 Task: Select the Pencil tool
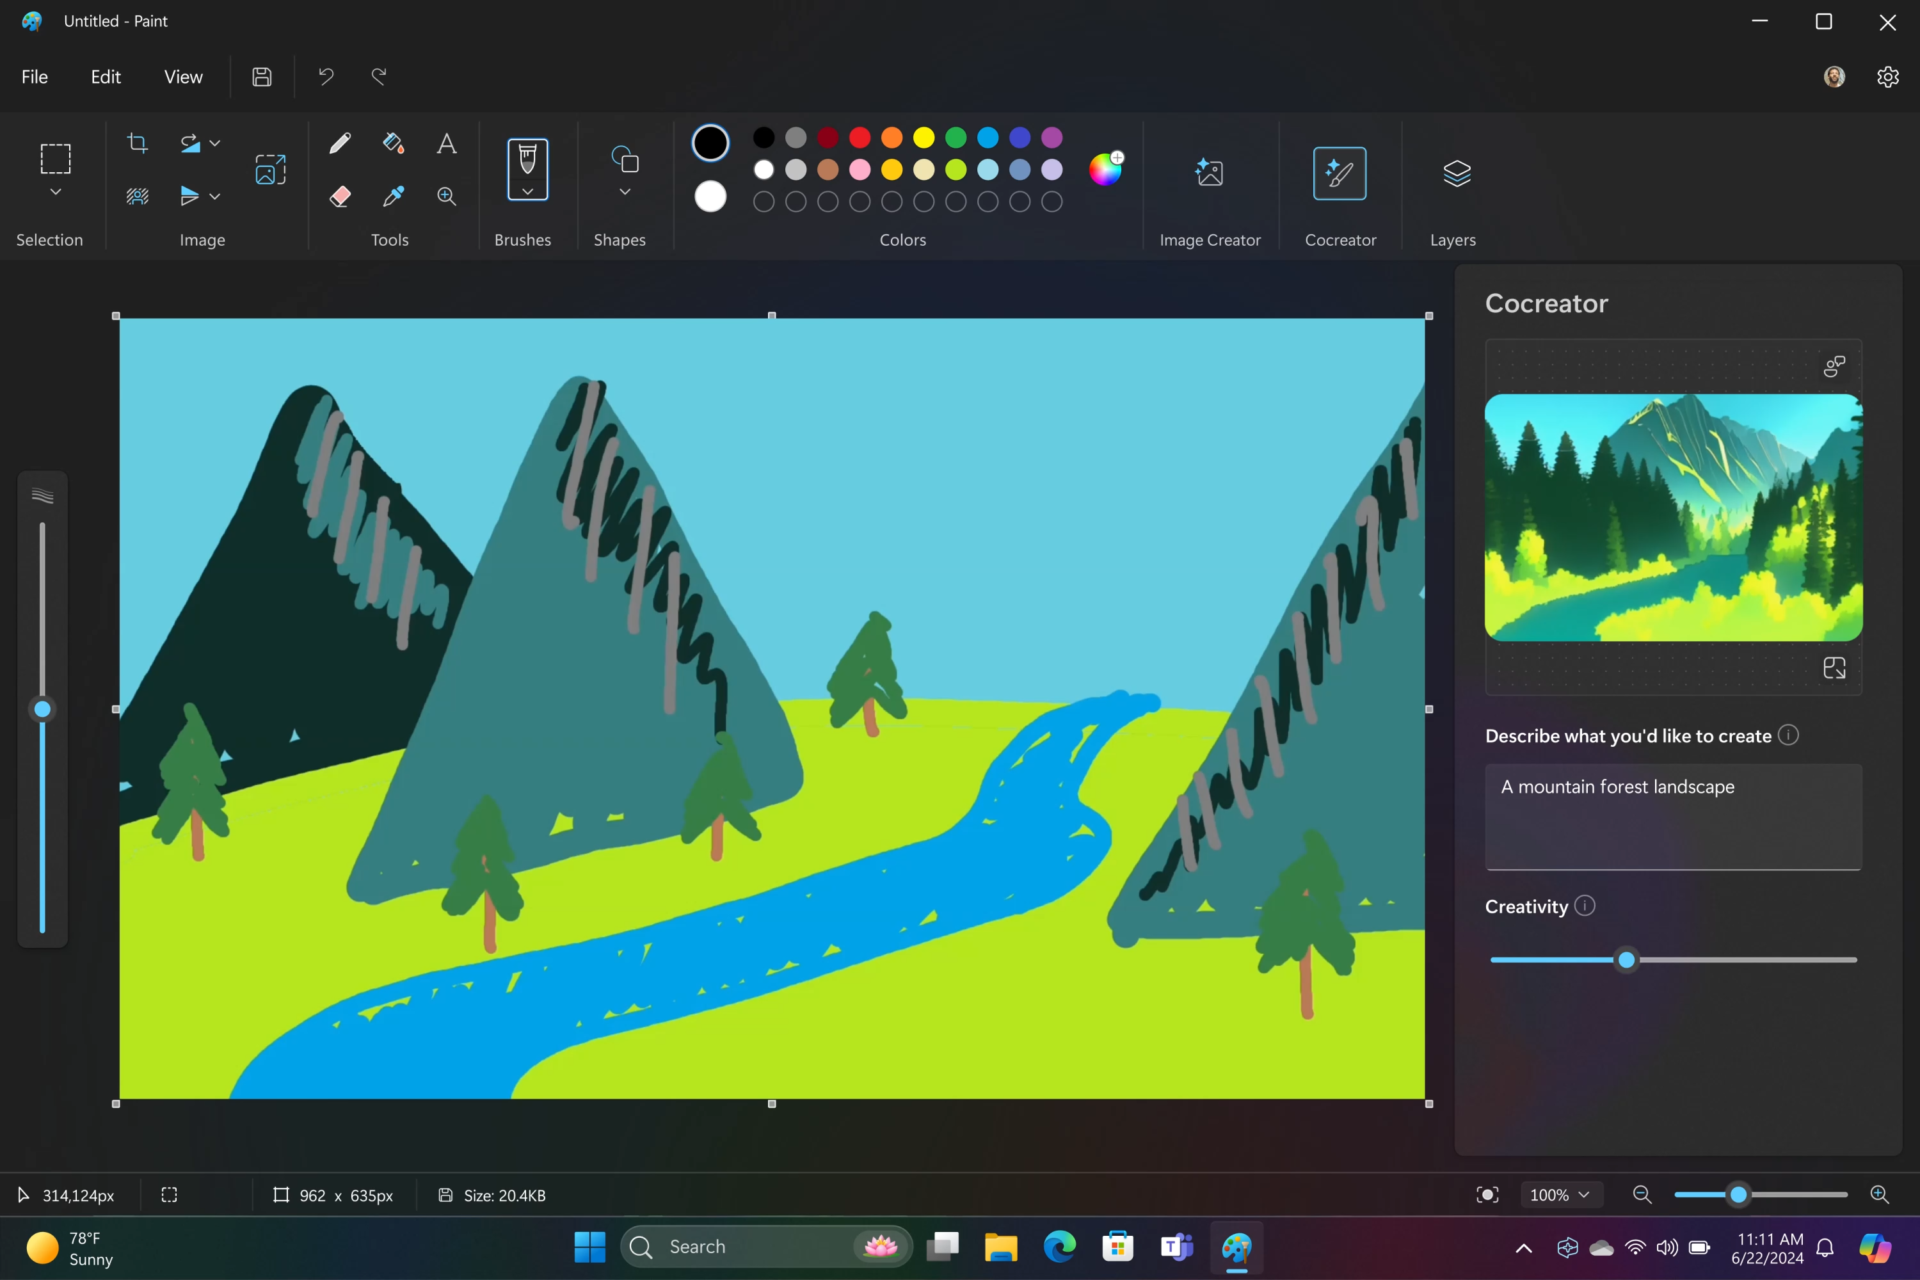point(340,143)
